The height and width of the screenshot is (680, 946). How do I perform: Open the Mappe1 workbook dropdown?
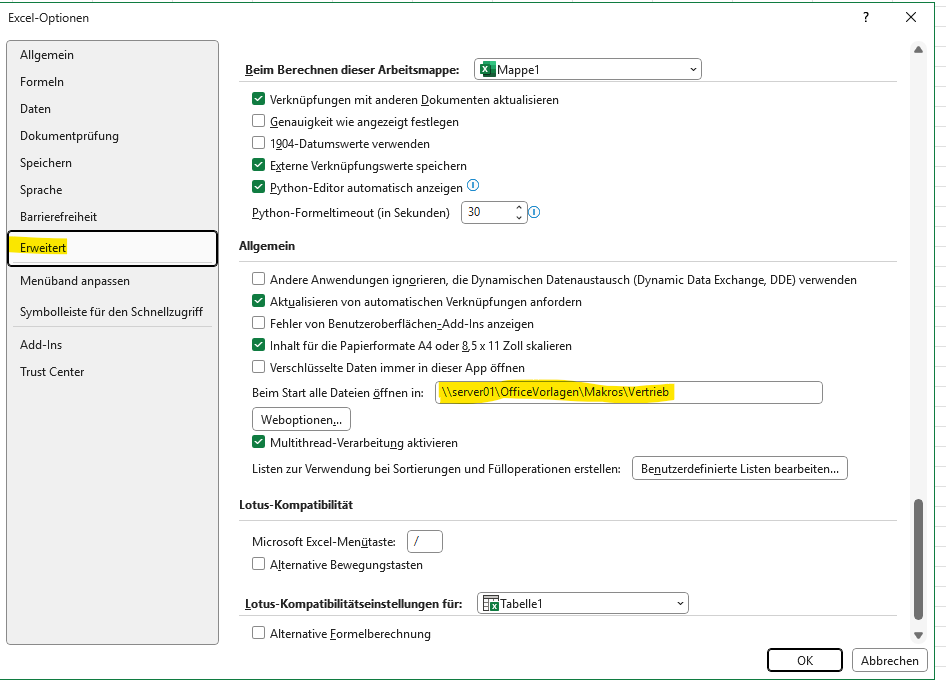588,69
